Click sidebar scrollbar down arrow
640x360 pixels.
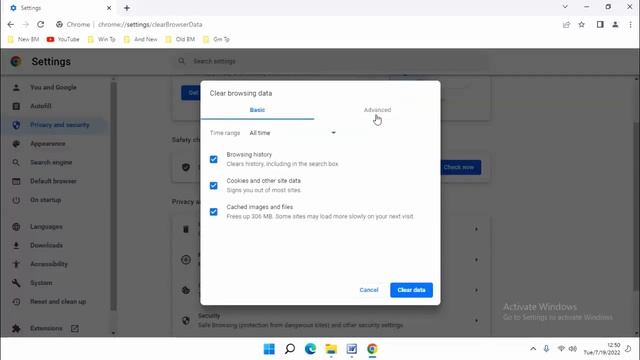click(x=113, y=333)
